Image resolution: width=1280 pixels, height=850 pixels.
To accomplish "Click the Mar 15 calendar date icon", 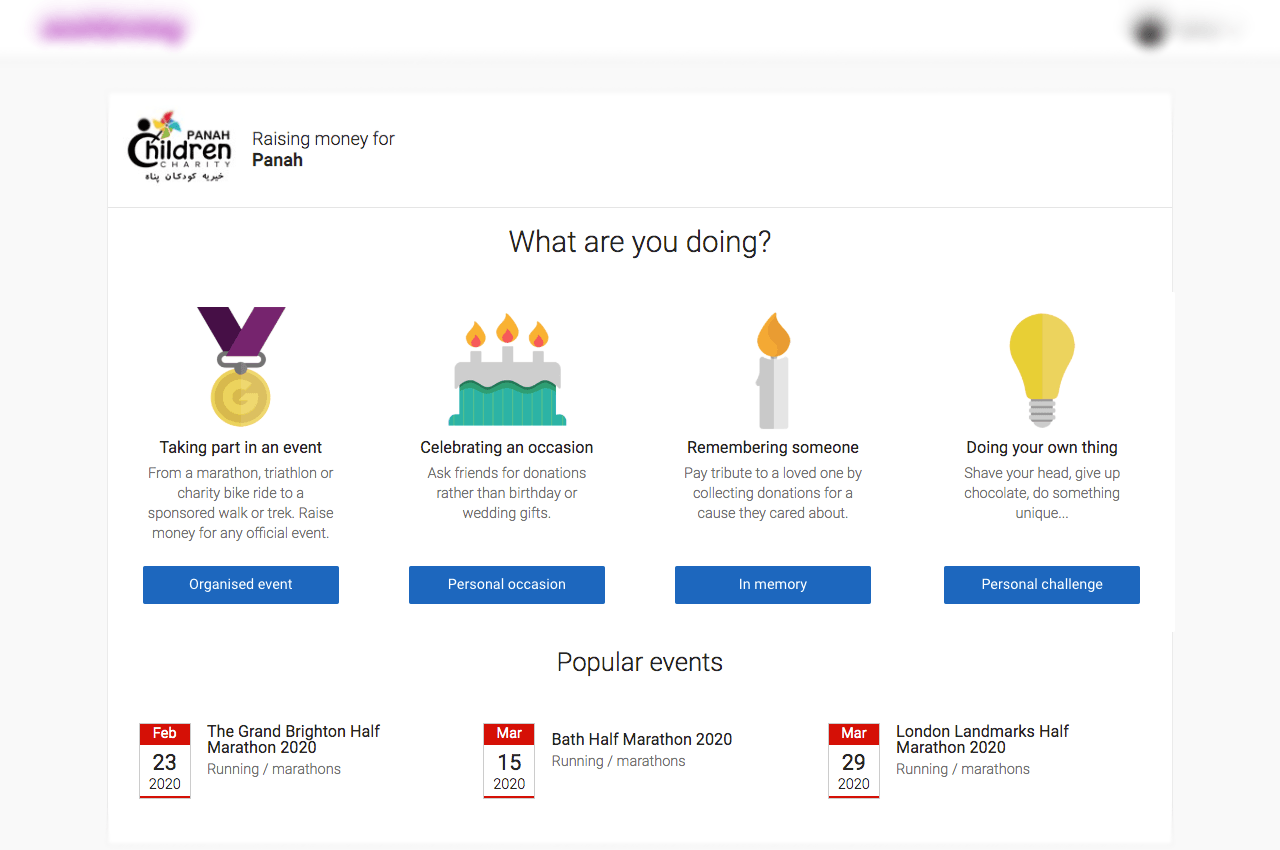I will click(508, 760).
